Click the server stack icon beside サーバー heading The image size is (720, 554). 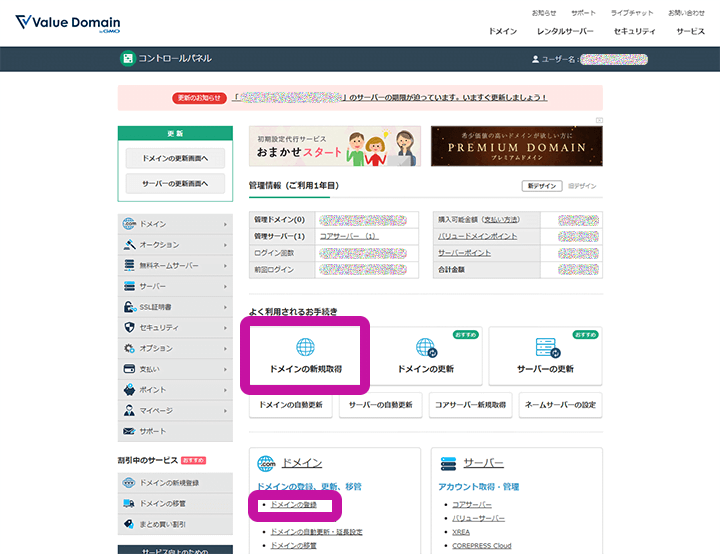[x=449, y=463]
